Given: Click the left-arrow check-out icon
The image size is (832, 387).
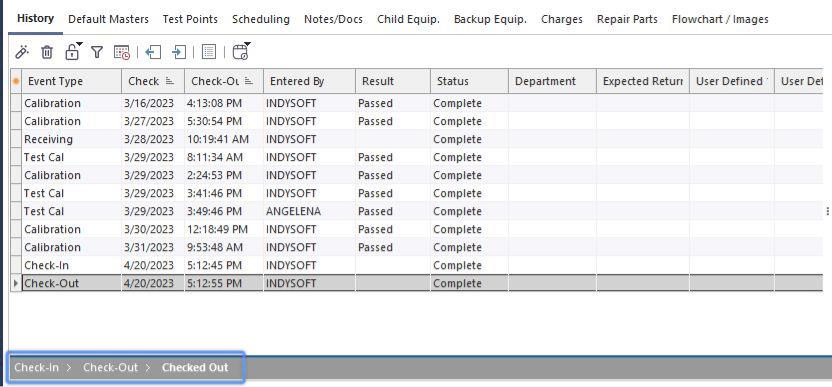Looking at the screenshot, I should 153,51.
